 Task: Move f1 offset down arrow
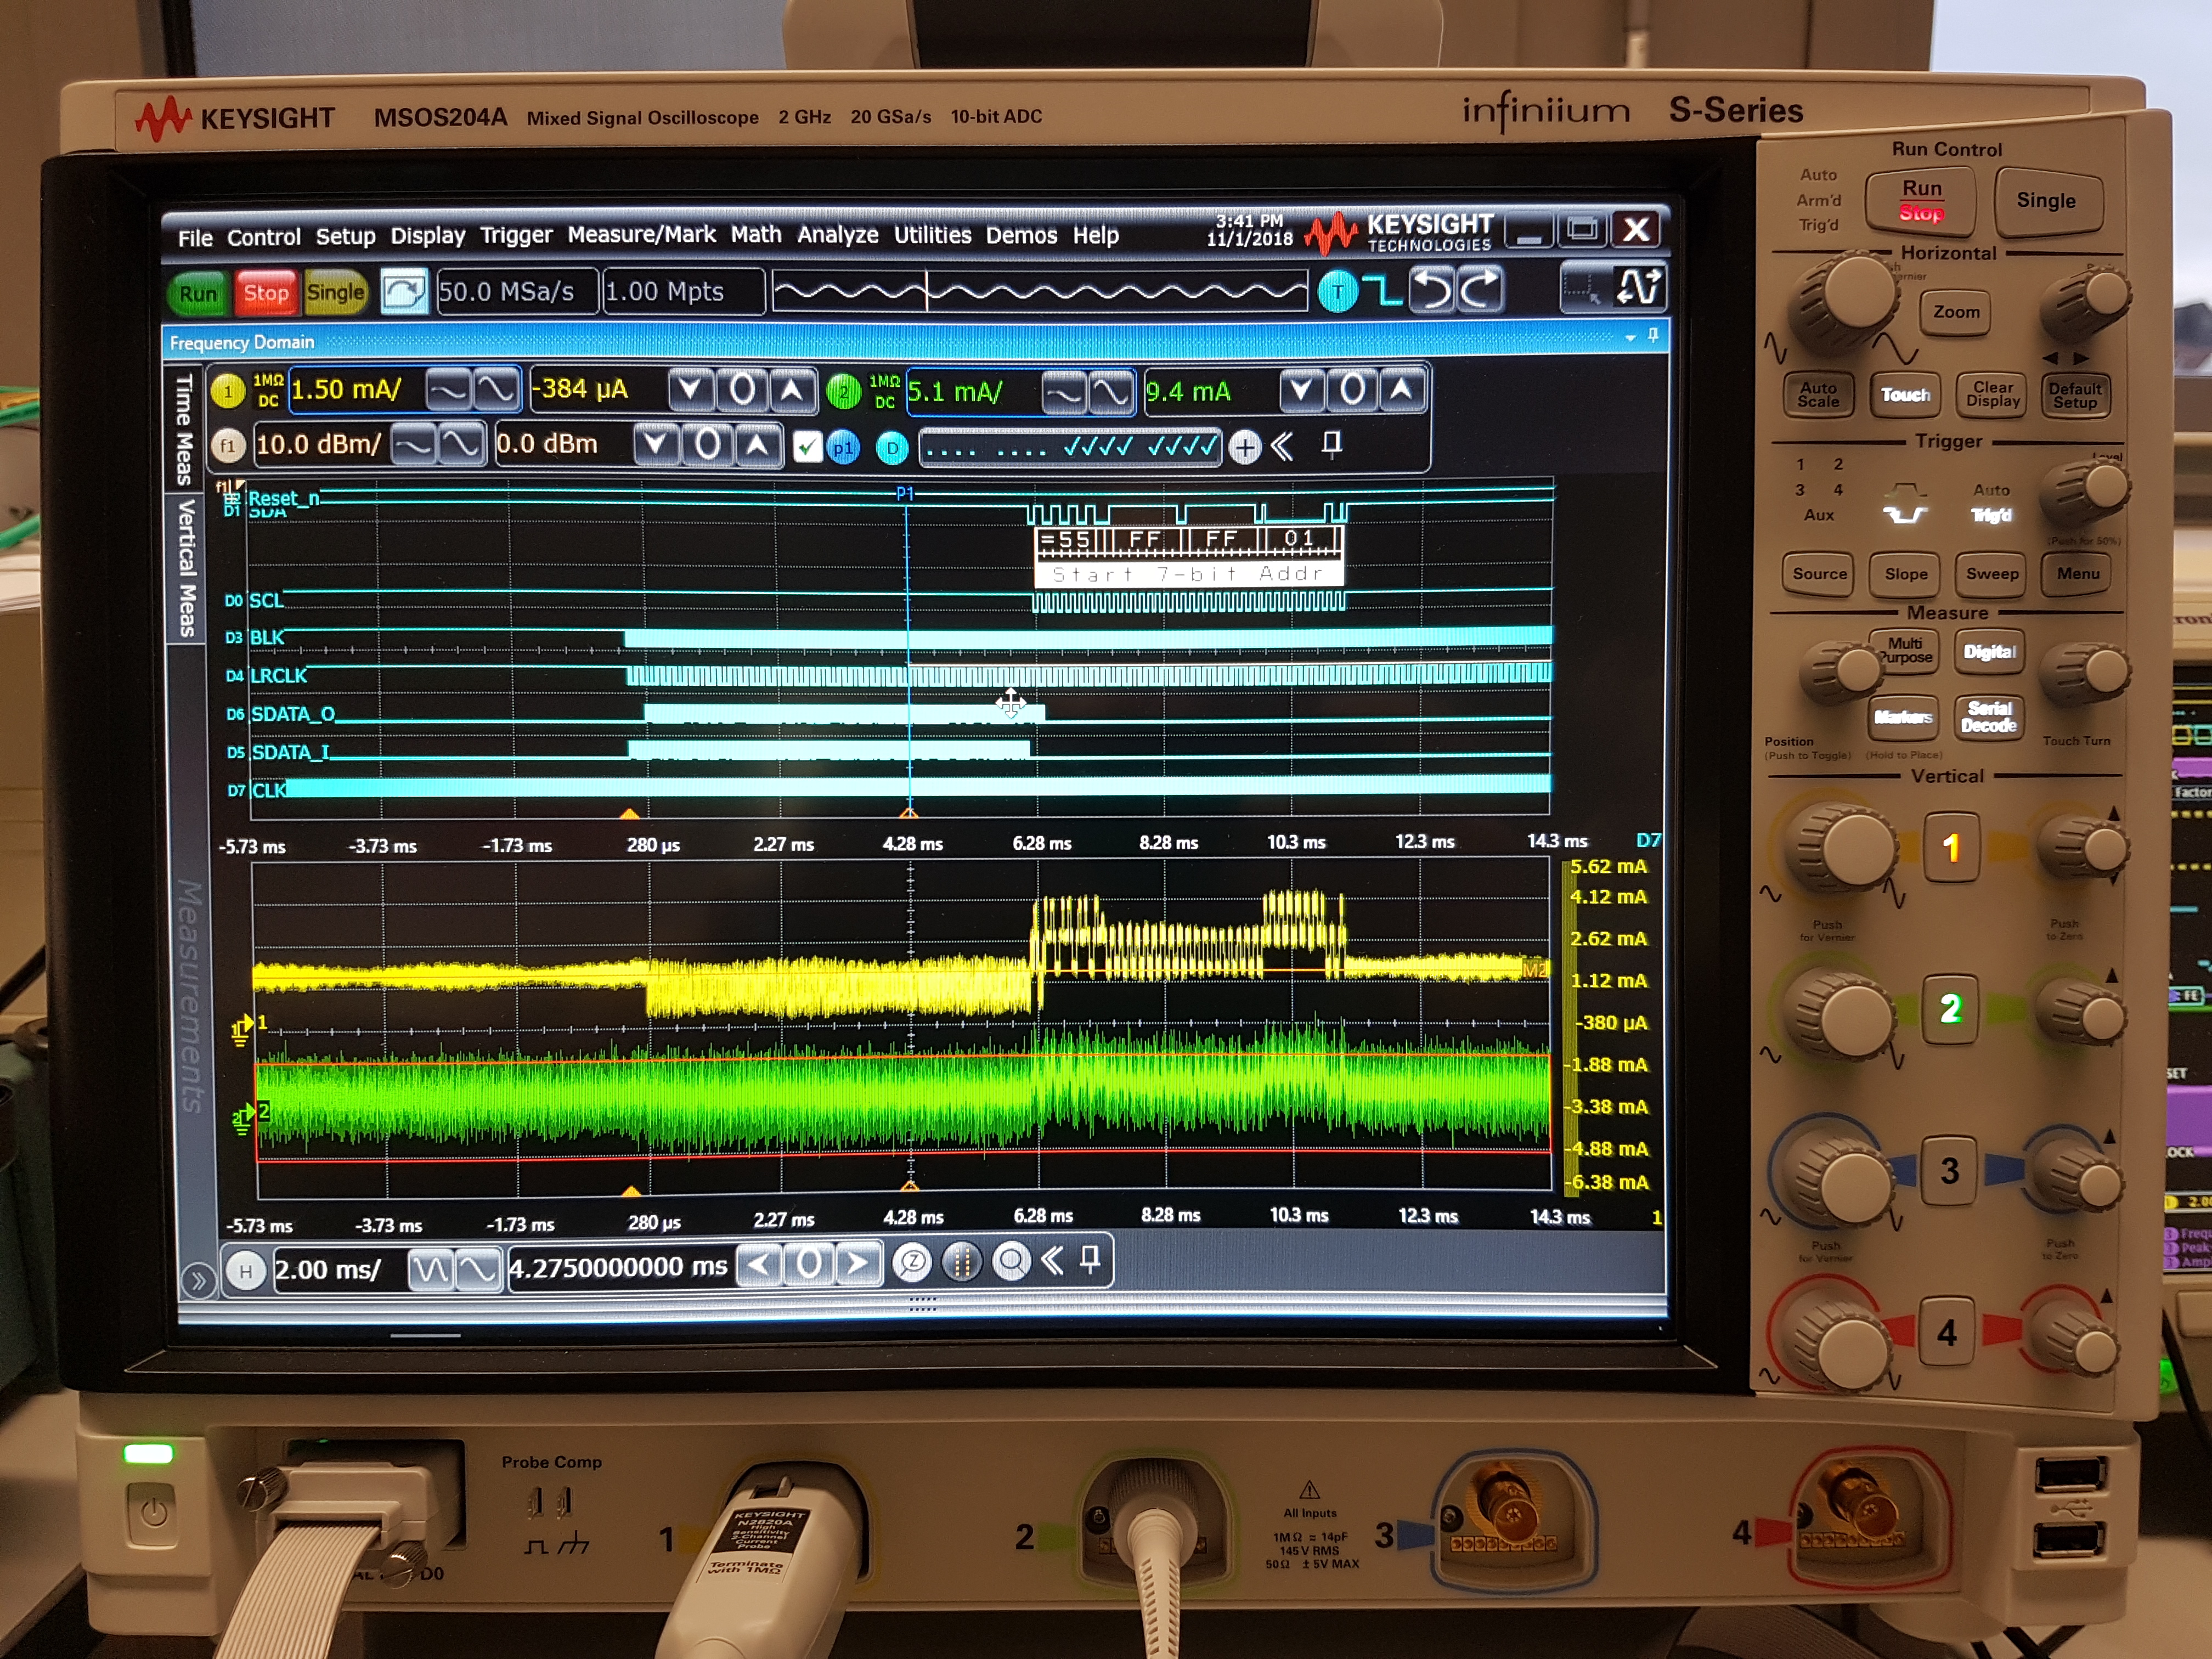656,444
